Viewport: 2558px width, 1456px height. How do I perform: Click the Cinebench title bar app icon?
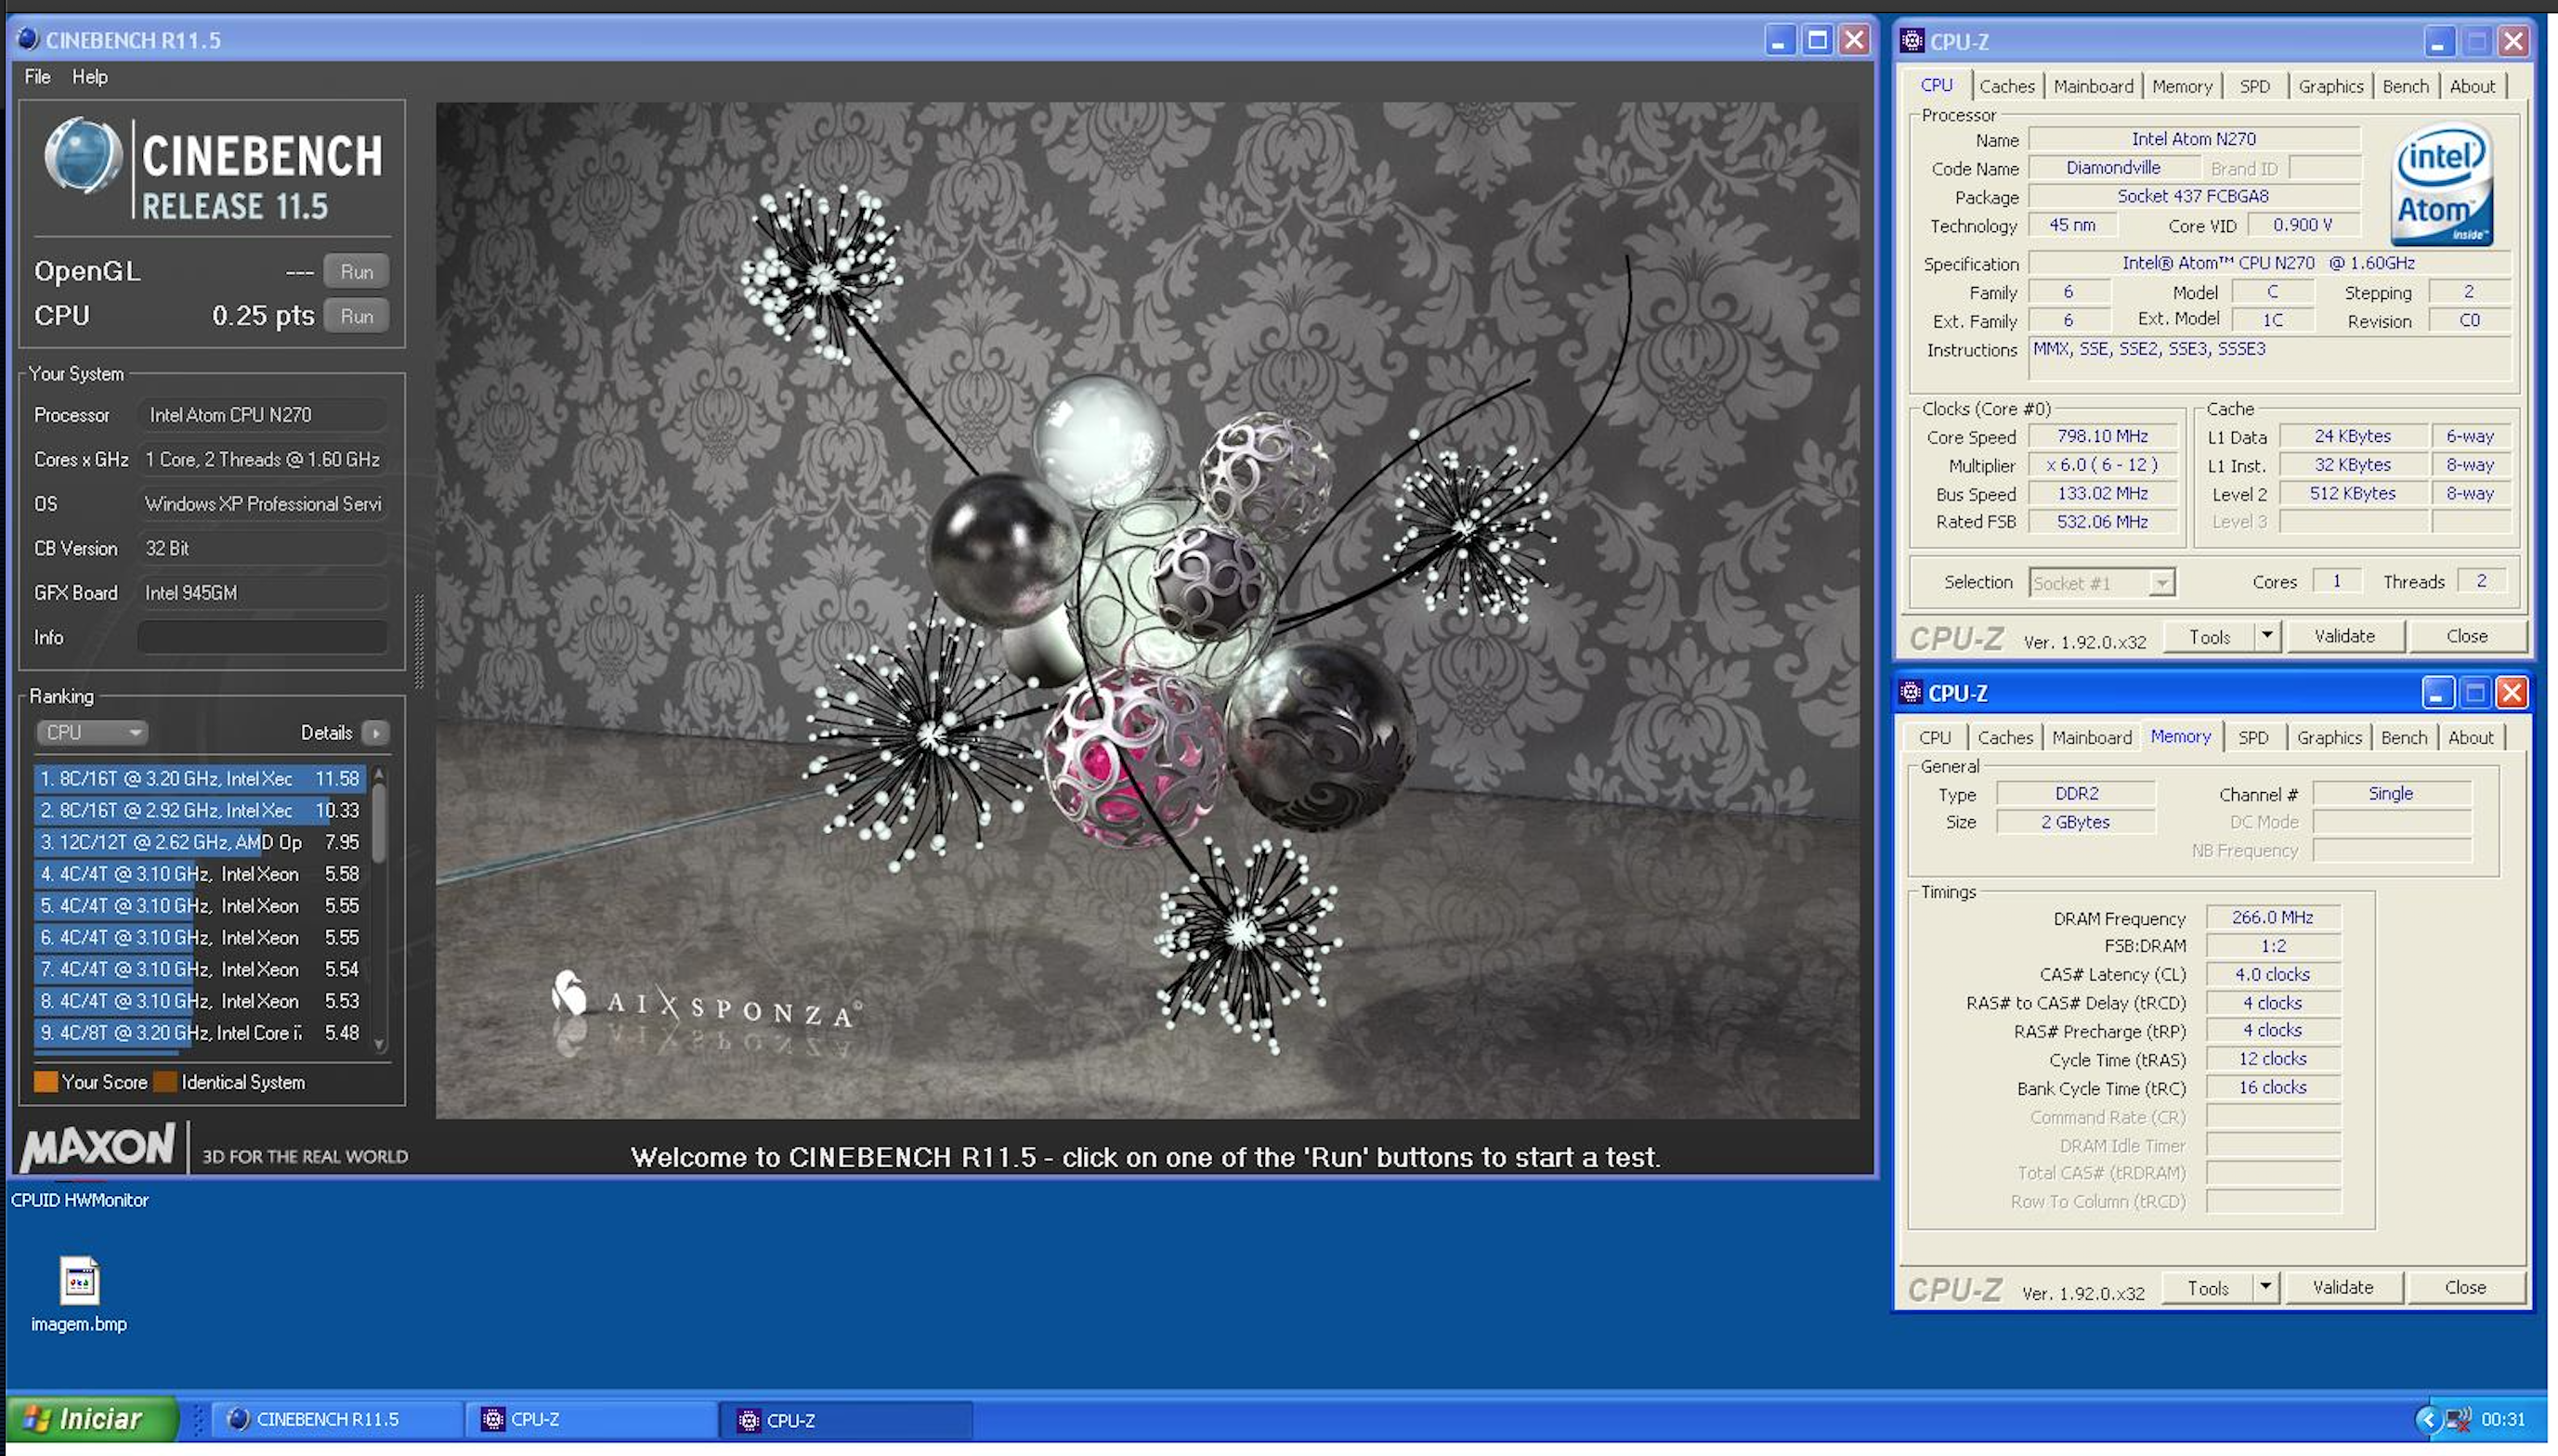pos(28,39)
